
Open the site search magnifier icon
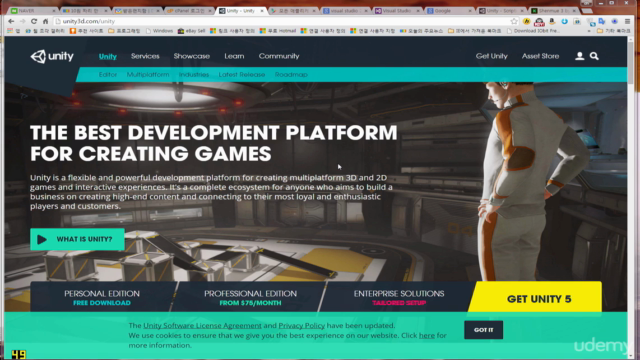click(594, 56)
